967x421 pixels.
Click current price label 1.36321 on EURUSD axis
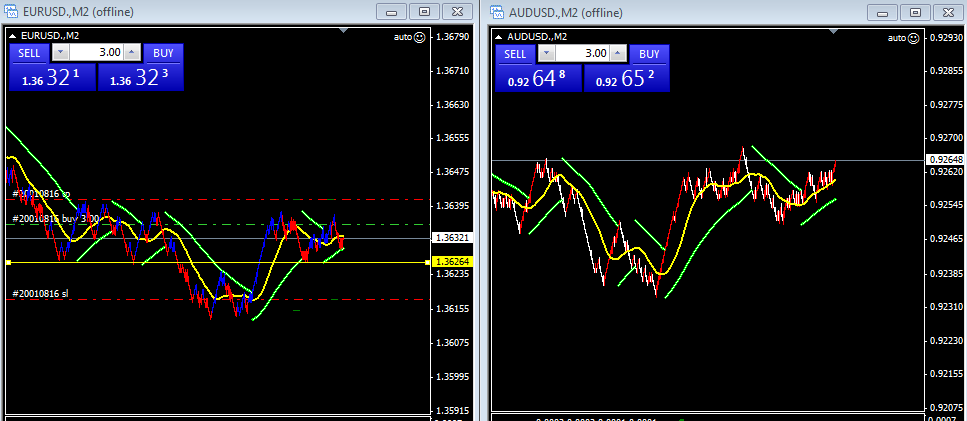(x=452, y=237)
